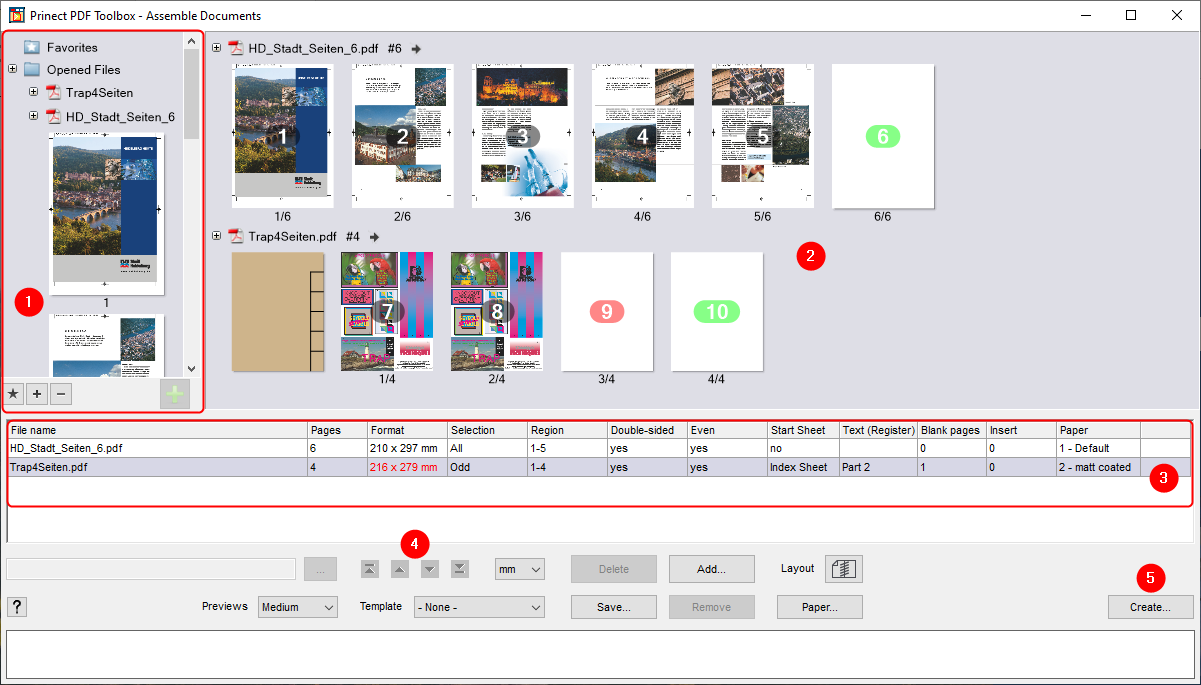This screenshot has height=685, width=1201.
Task: Click the Double-sided column header
Action: (646, 430)
